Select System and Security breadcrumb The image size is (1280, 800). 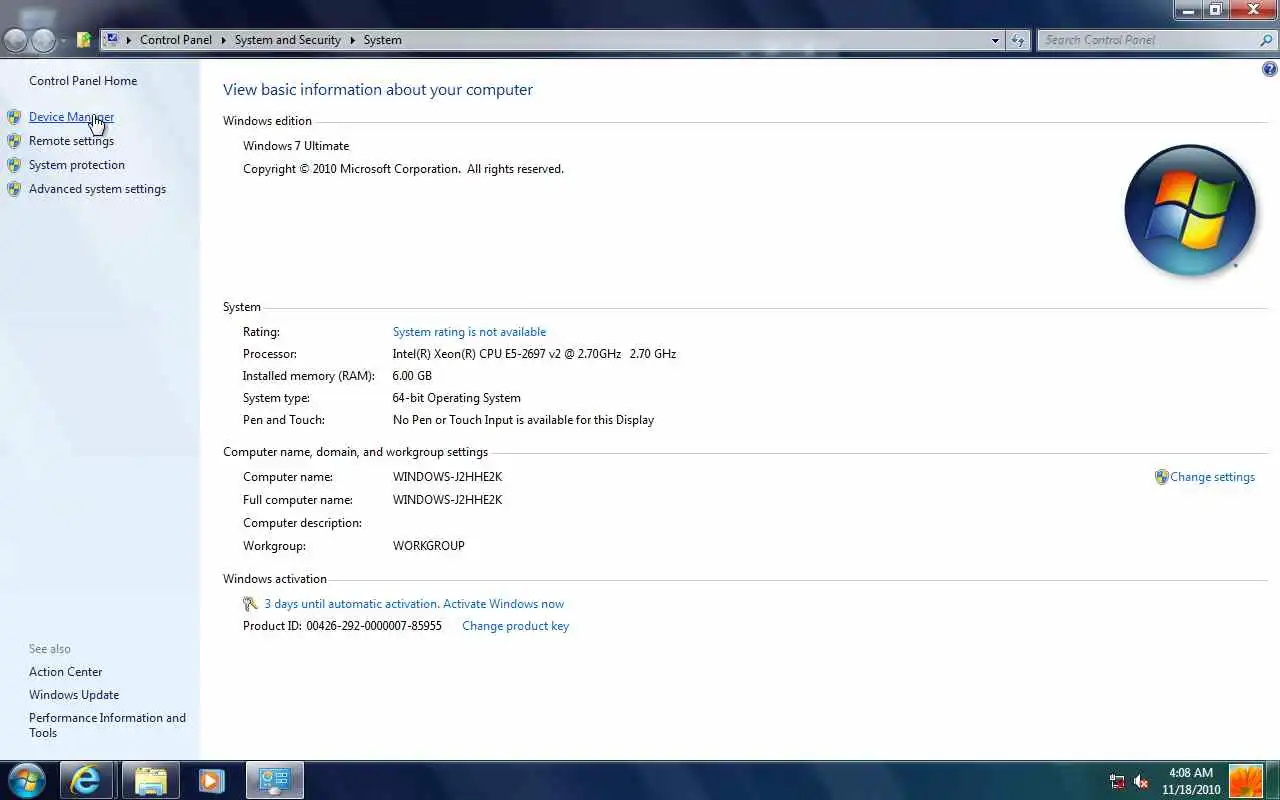click(x=287, y=40)
